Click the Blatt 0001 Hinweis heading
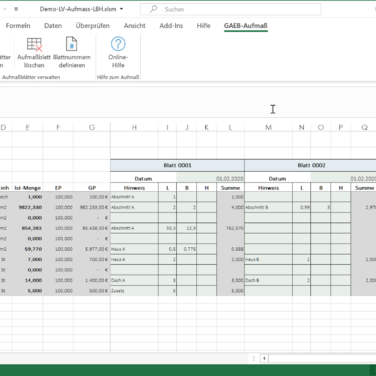The image size is (376, 376). click(134, 188)
